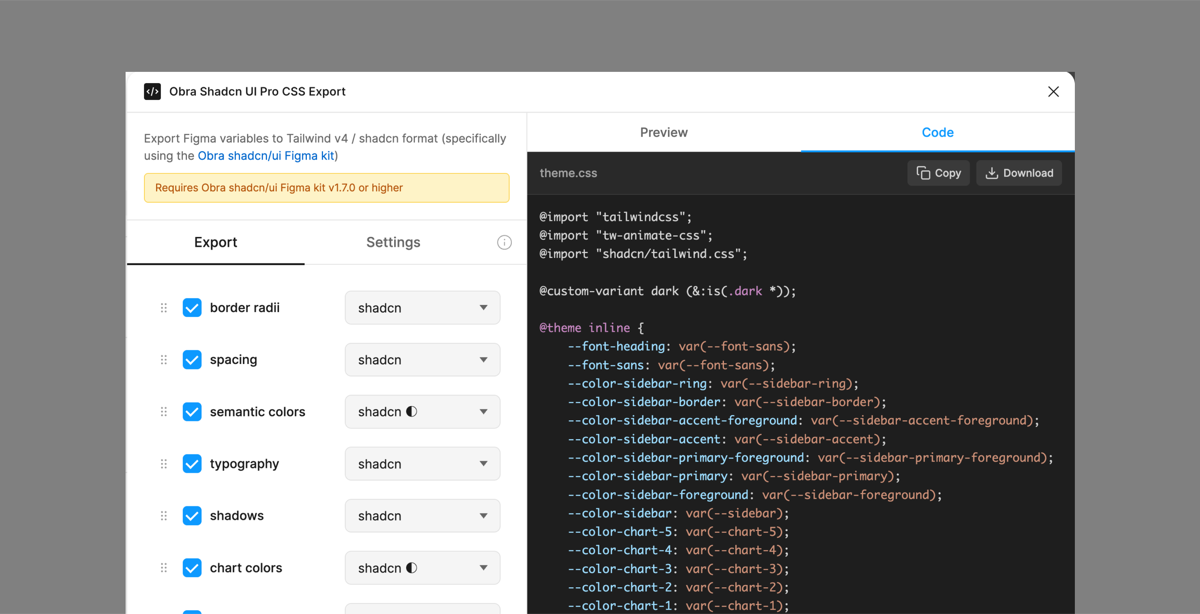Grab the drag handle next to chart colors
Image resolution: width=1200 pixels, height=614 pixels.
coord(163,567)
